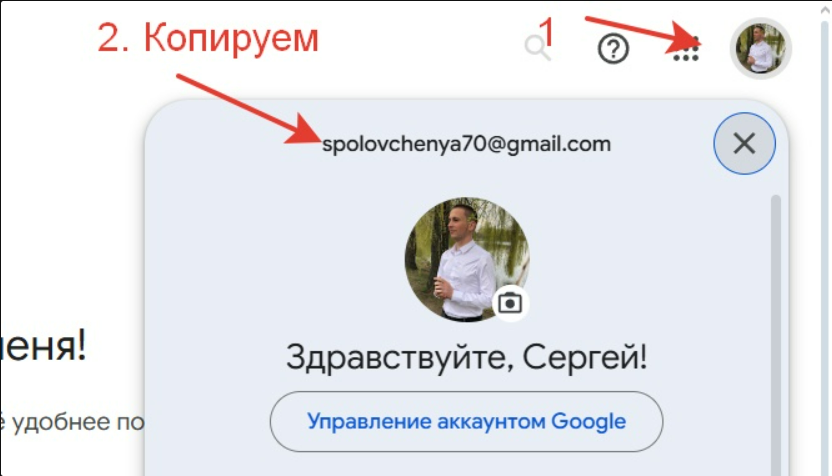Image resolution: width=832 pixels, height=476 pixels.
Task: Close the Google account panel
Action: point(744,143)
